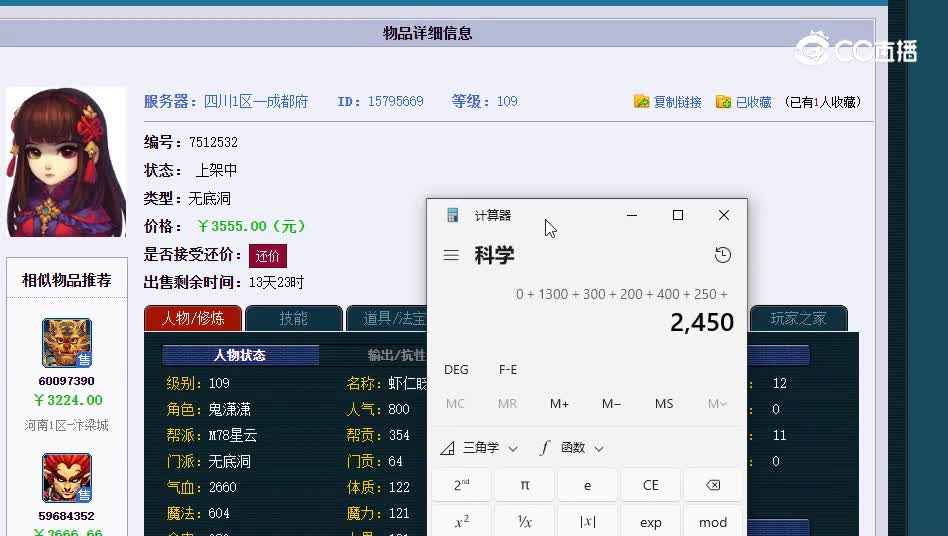The image size is (948, 536).
Task: Open the 技能 skills tab
Action: tap(293, 318)
